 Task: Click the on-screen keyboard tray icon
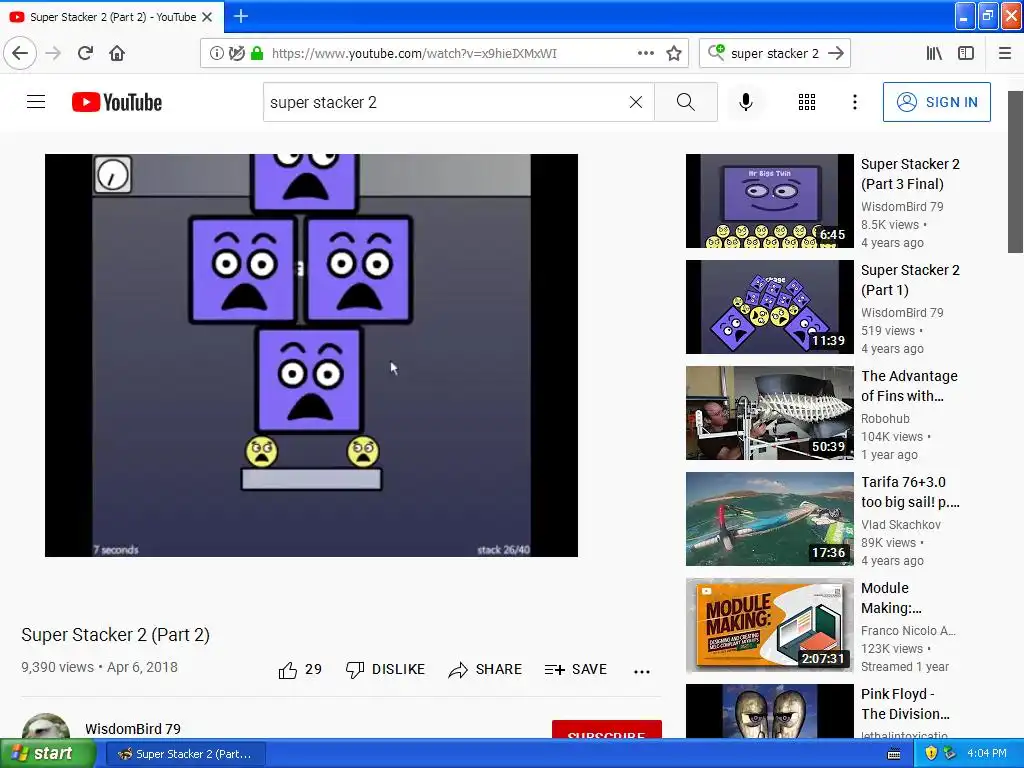pos(894,754)
